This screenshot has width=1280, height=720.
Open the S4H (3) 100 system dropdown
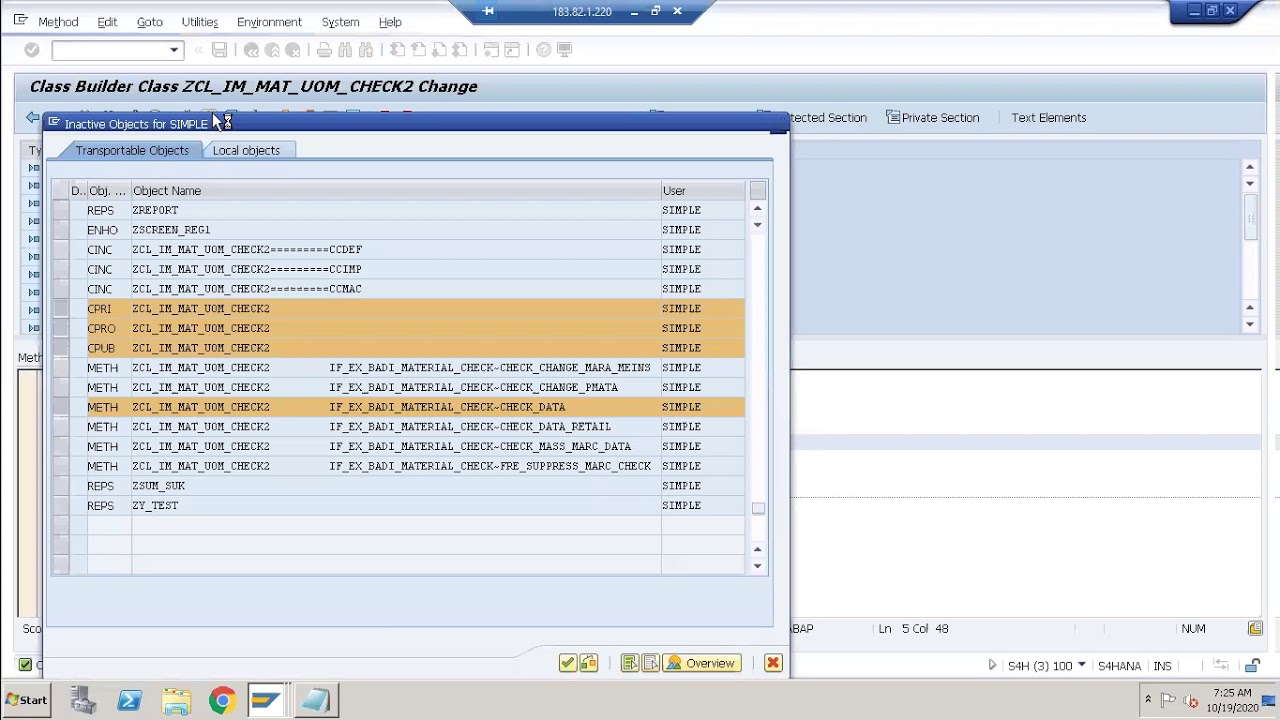tap(1081, 666)
